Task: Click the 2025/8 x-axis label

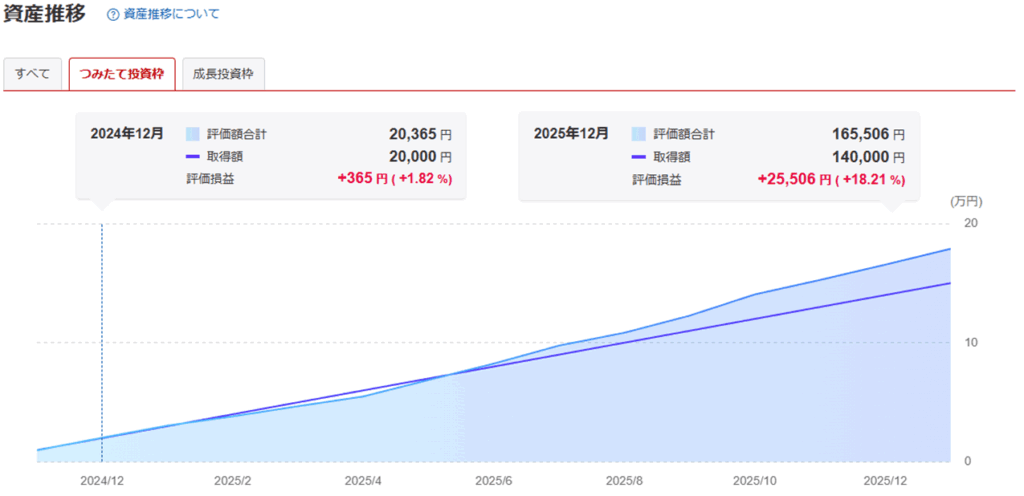Action: tap(623, 480)
